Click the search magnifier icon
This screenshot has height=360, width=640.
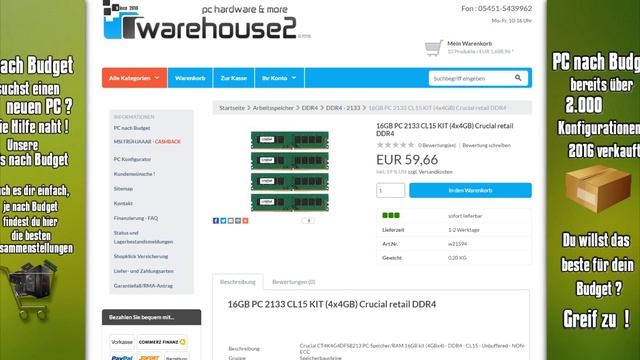point(518,78)
